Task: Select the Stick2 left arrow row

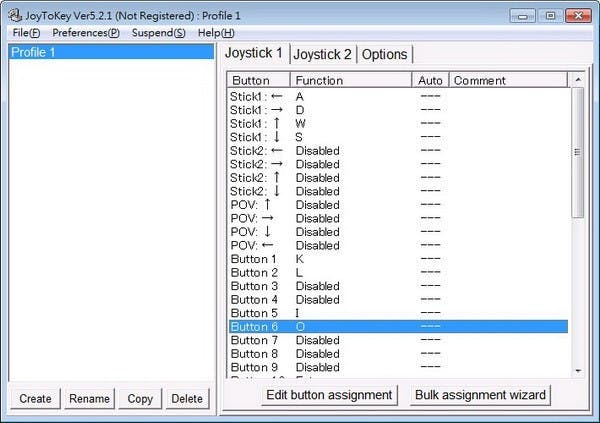Action: (398, 151)
